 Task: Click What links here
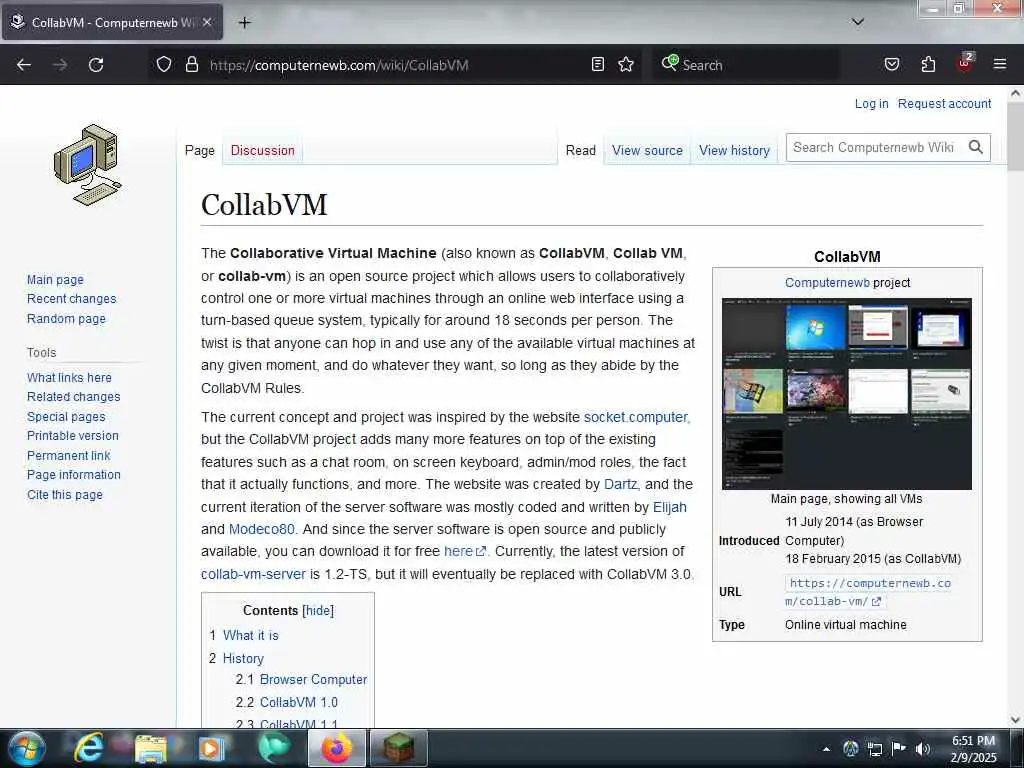69,377
